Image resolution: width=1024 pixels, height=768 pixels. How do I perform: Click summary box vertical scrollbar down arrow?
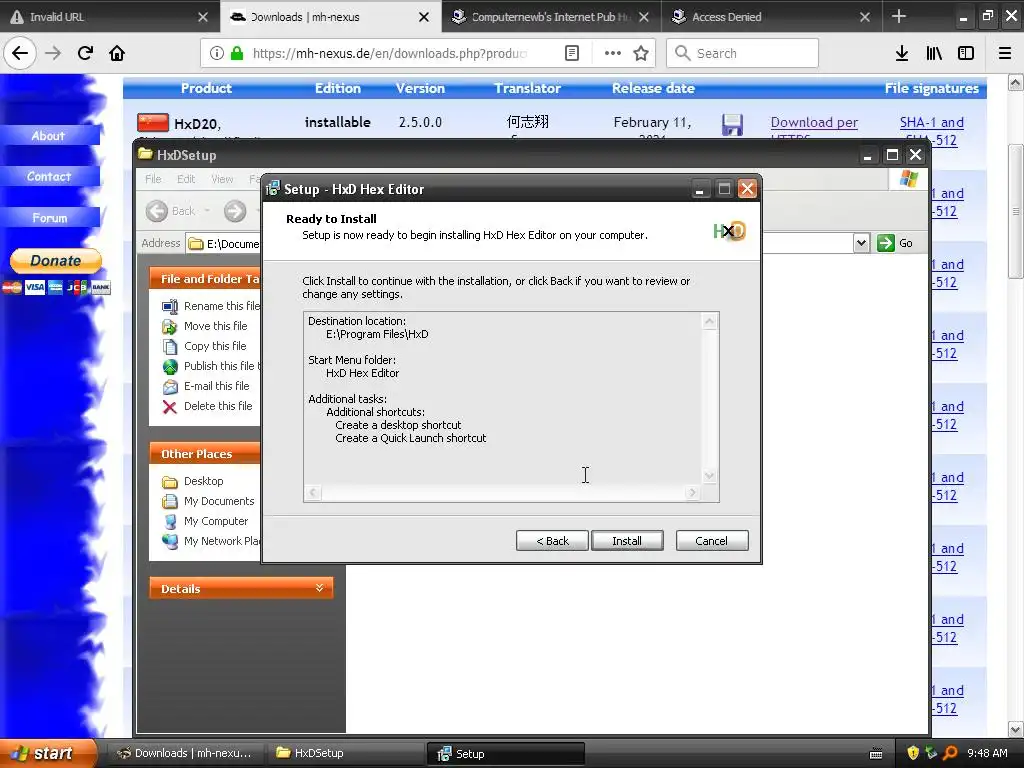pos(709,476)
